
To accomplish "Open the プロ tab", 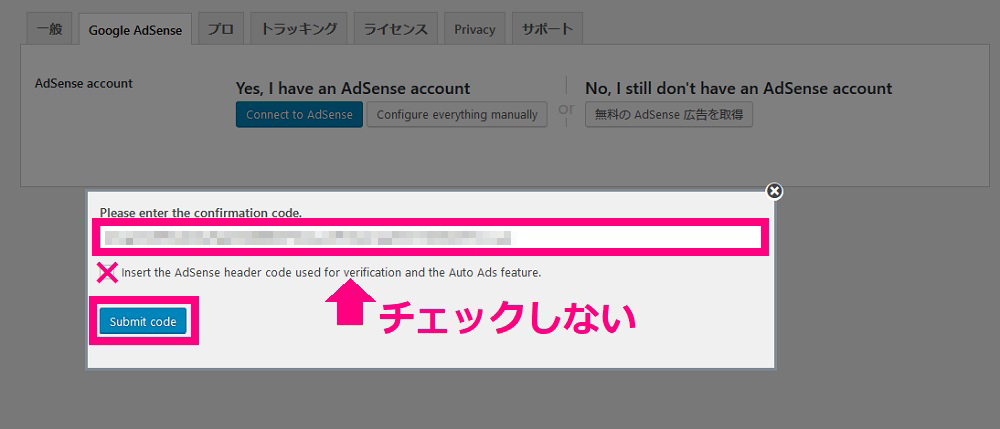I will [x=221, y=29].
